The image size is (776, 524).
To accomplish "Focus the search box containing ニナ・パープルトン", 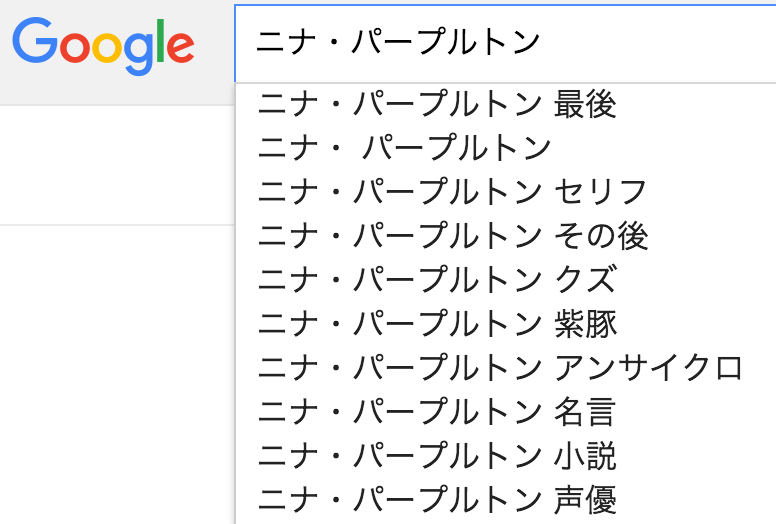I will 505,43.
